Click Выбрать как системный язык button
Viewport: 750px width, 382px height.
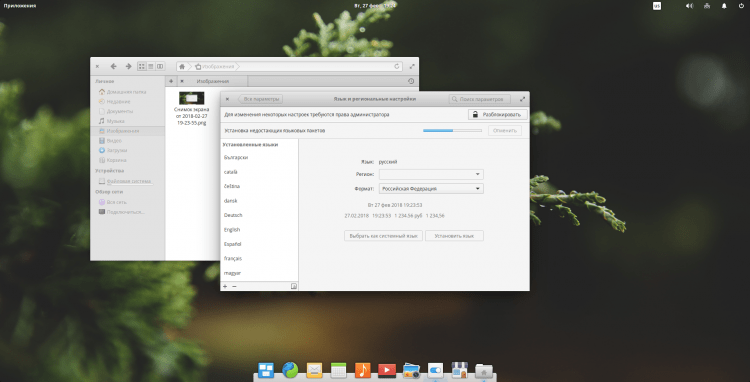(383, 236)
